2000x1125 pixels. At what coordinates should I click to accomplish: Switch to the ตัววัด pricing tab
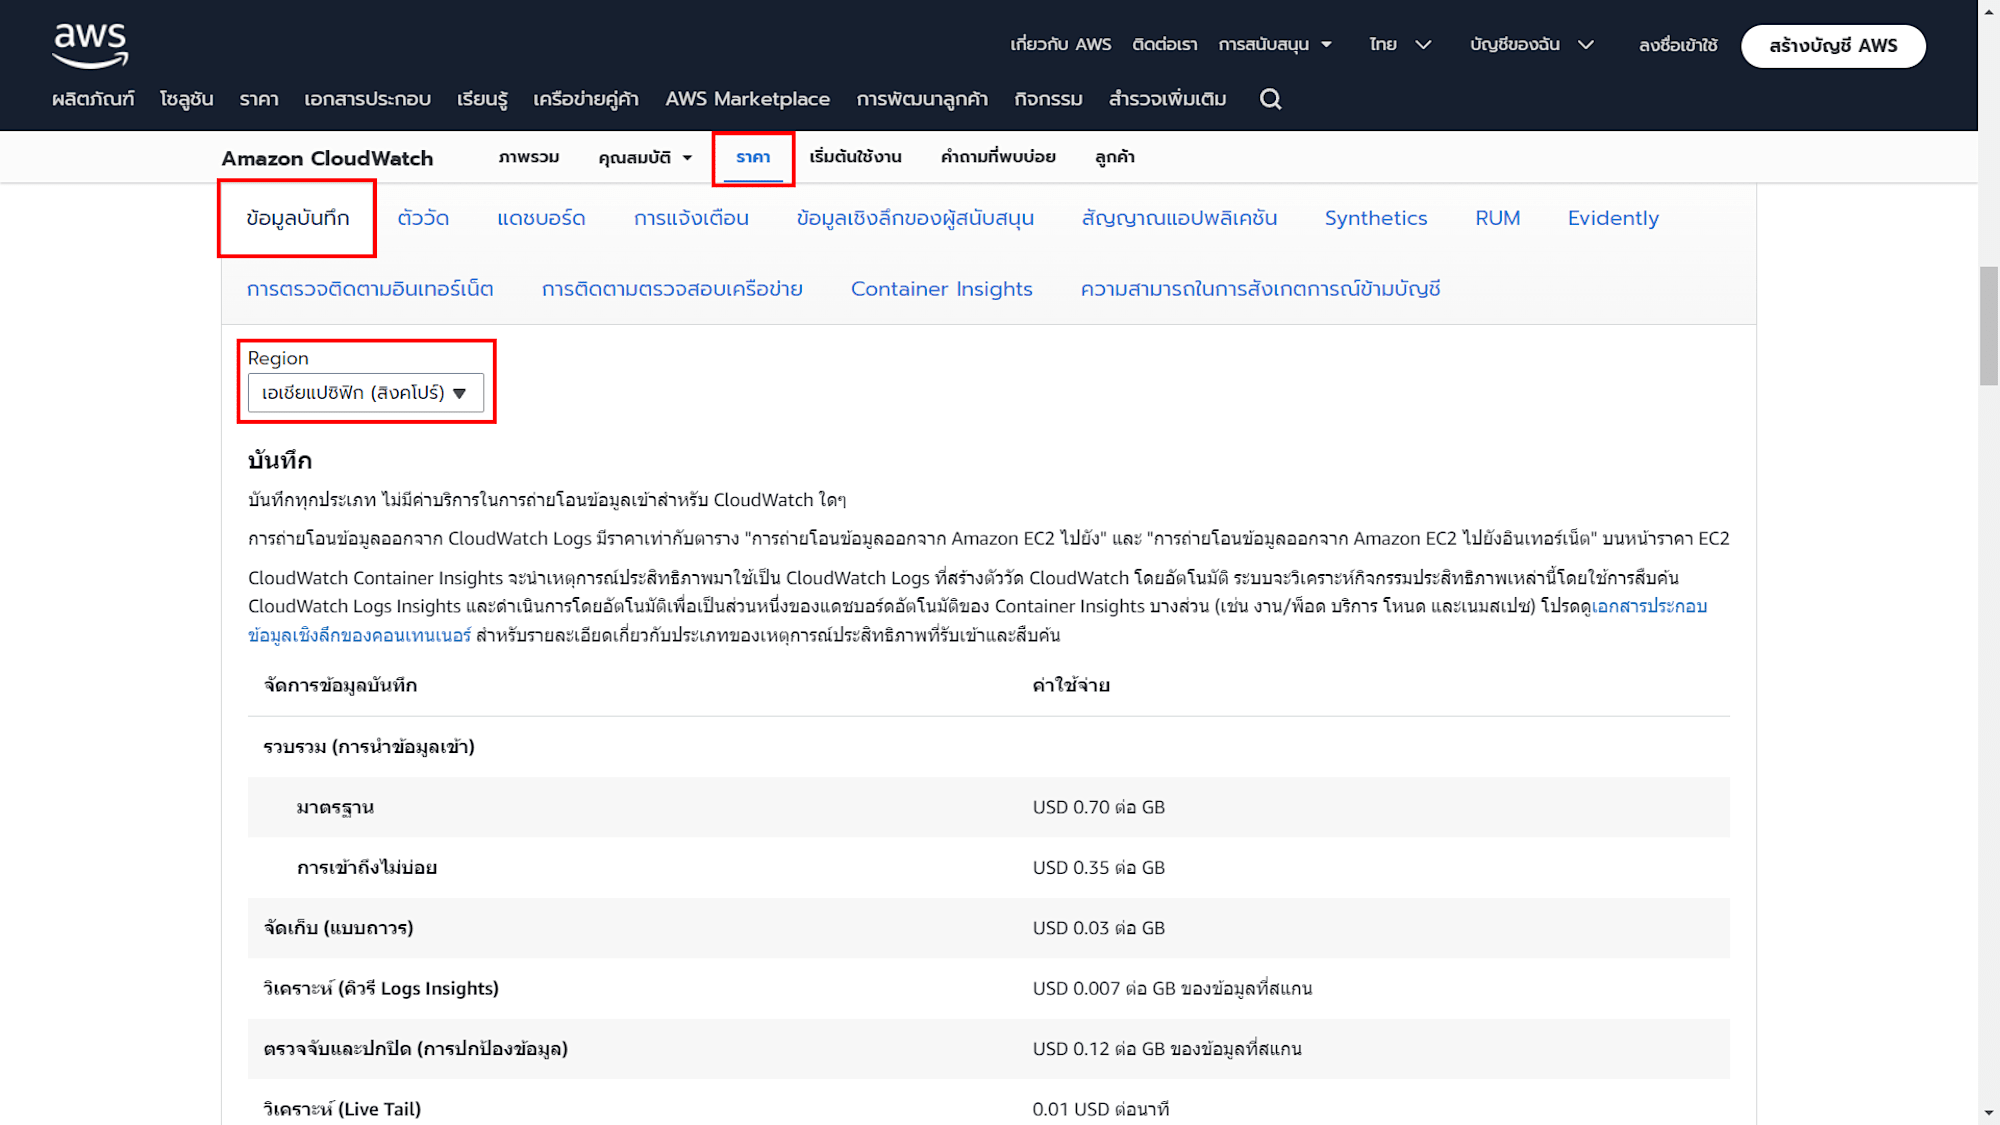[x=423, y=218]
